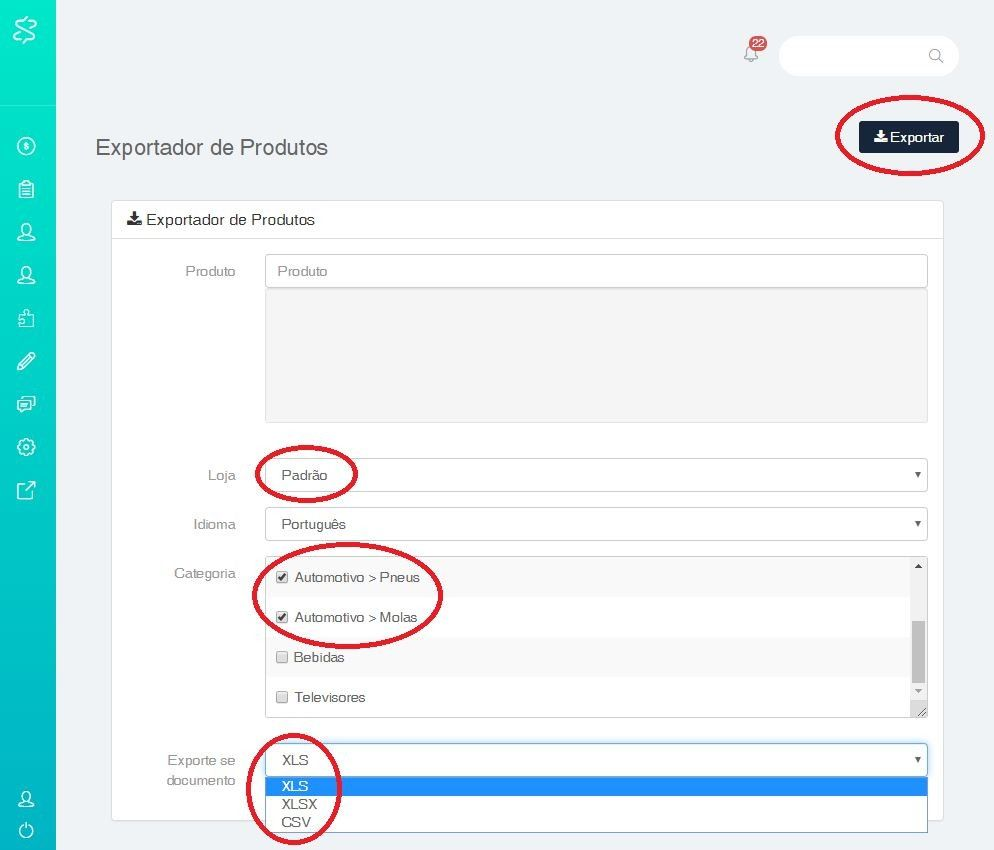Open the chat messages icon in sidebar

pos(26,404)
